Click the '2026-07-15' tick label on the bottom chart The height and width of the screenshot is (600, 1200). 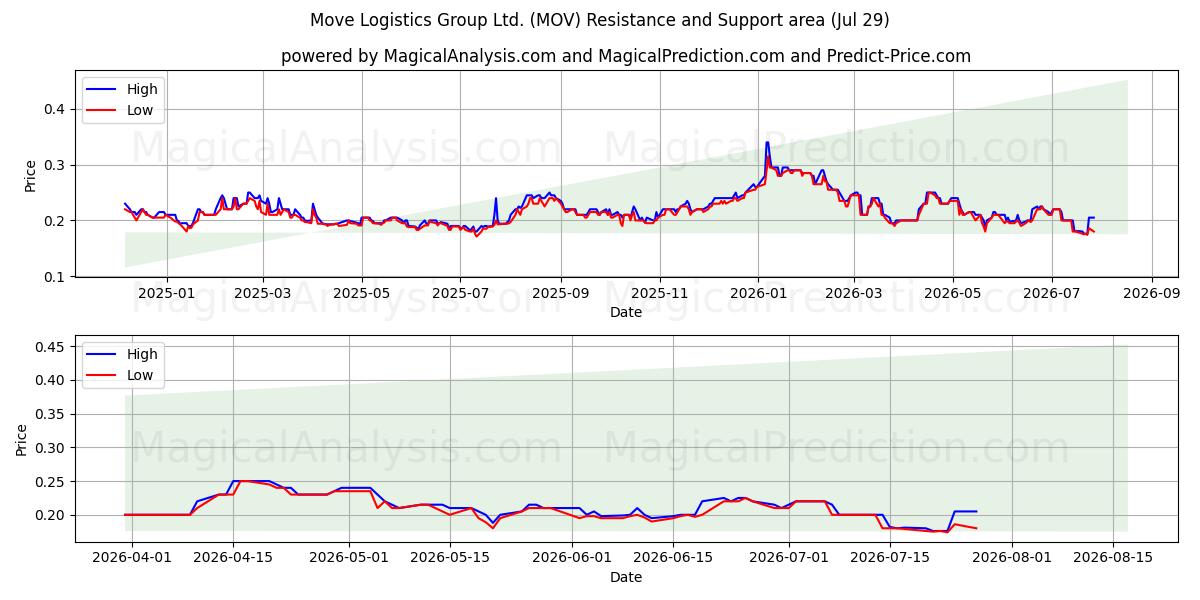[x=891, y=558]
